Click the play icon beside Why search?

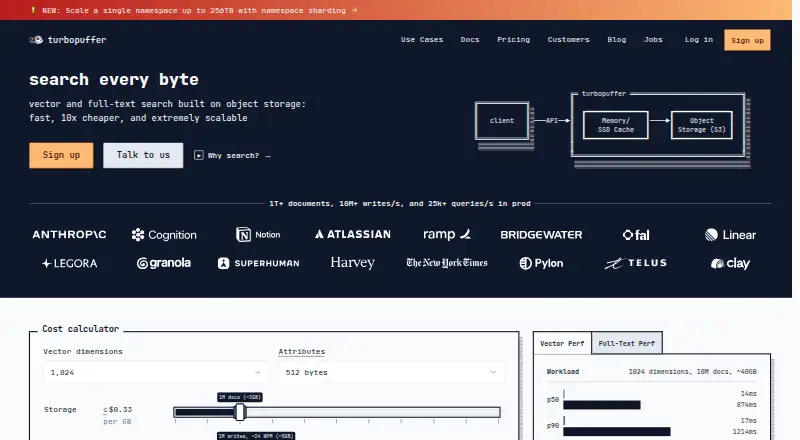tap(199, 155)
